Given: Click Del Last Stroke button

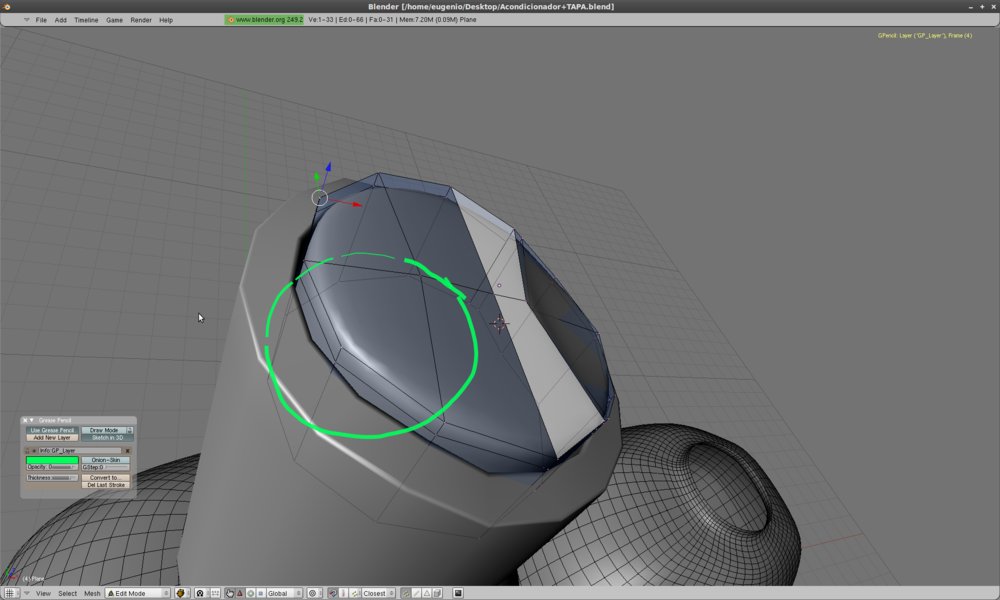Looking at the screenshot, I should tap(106, 485).
